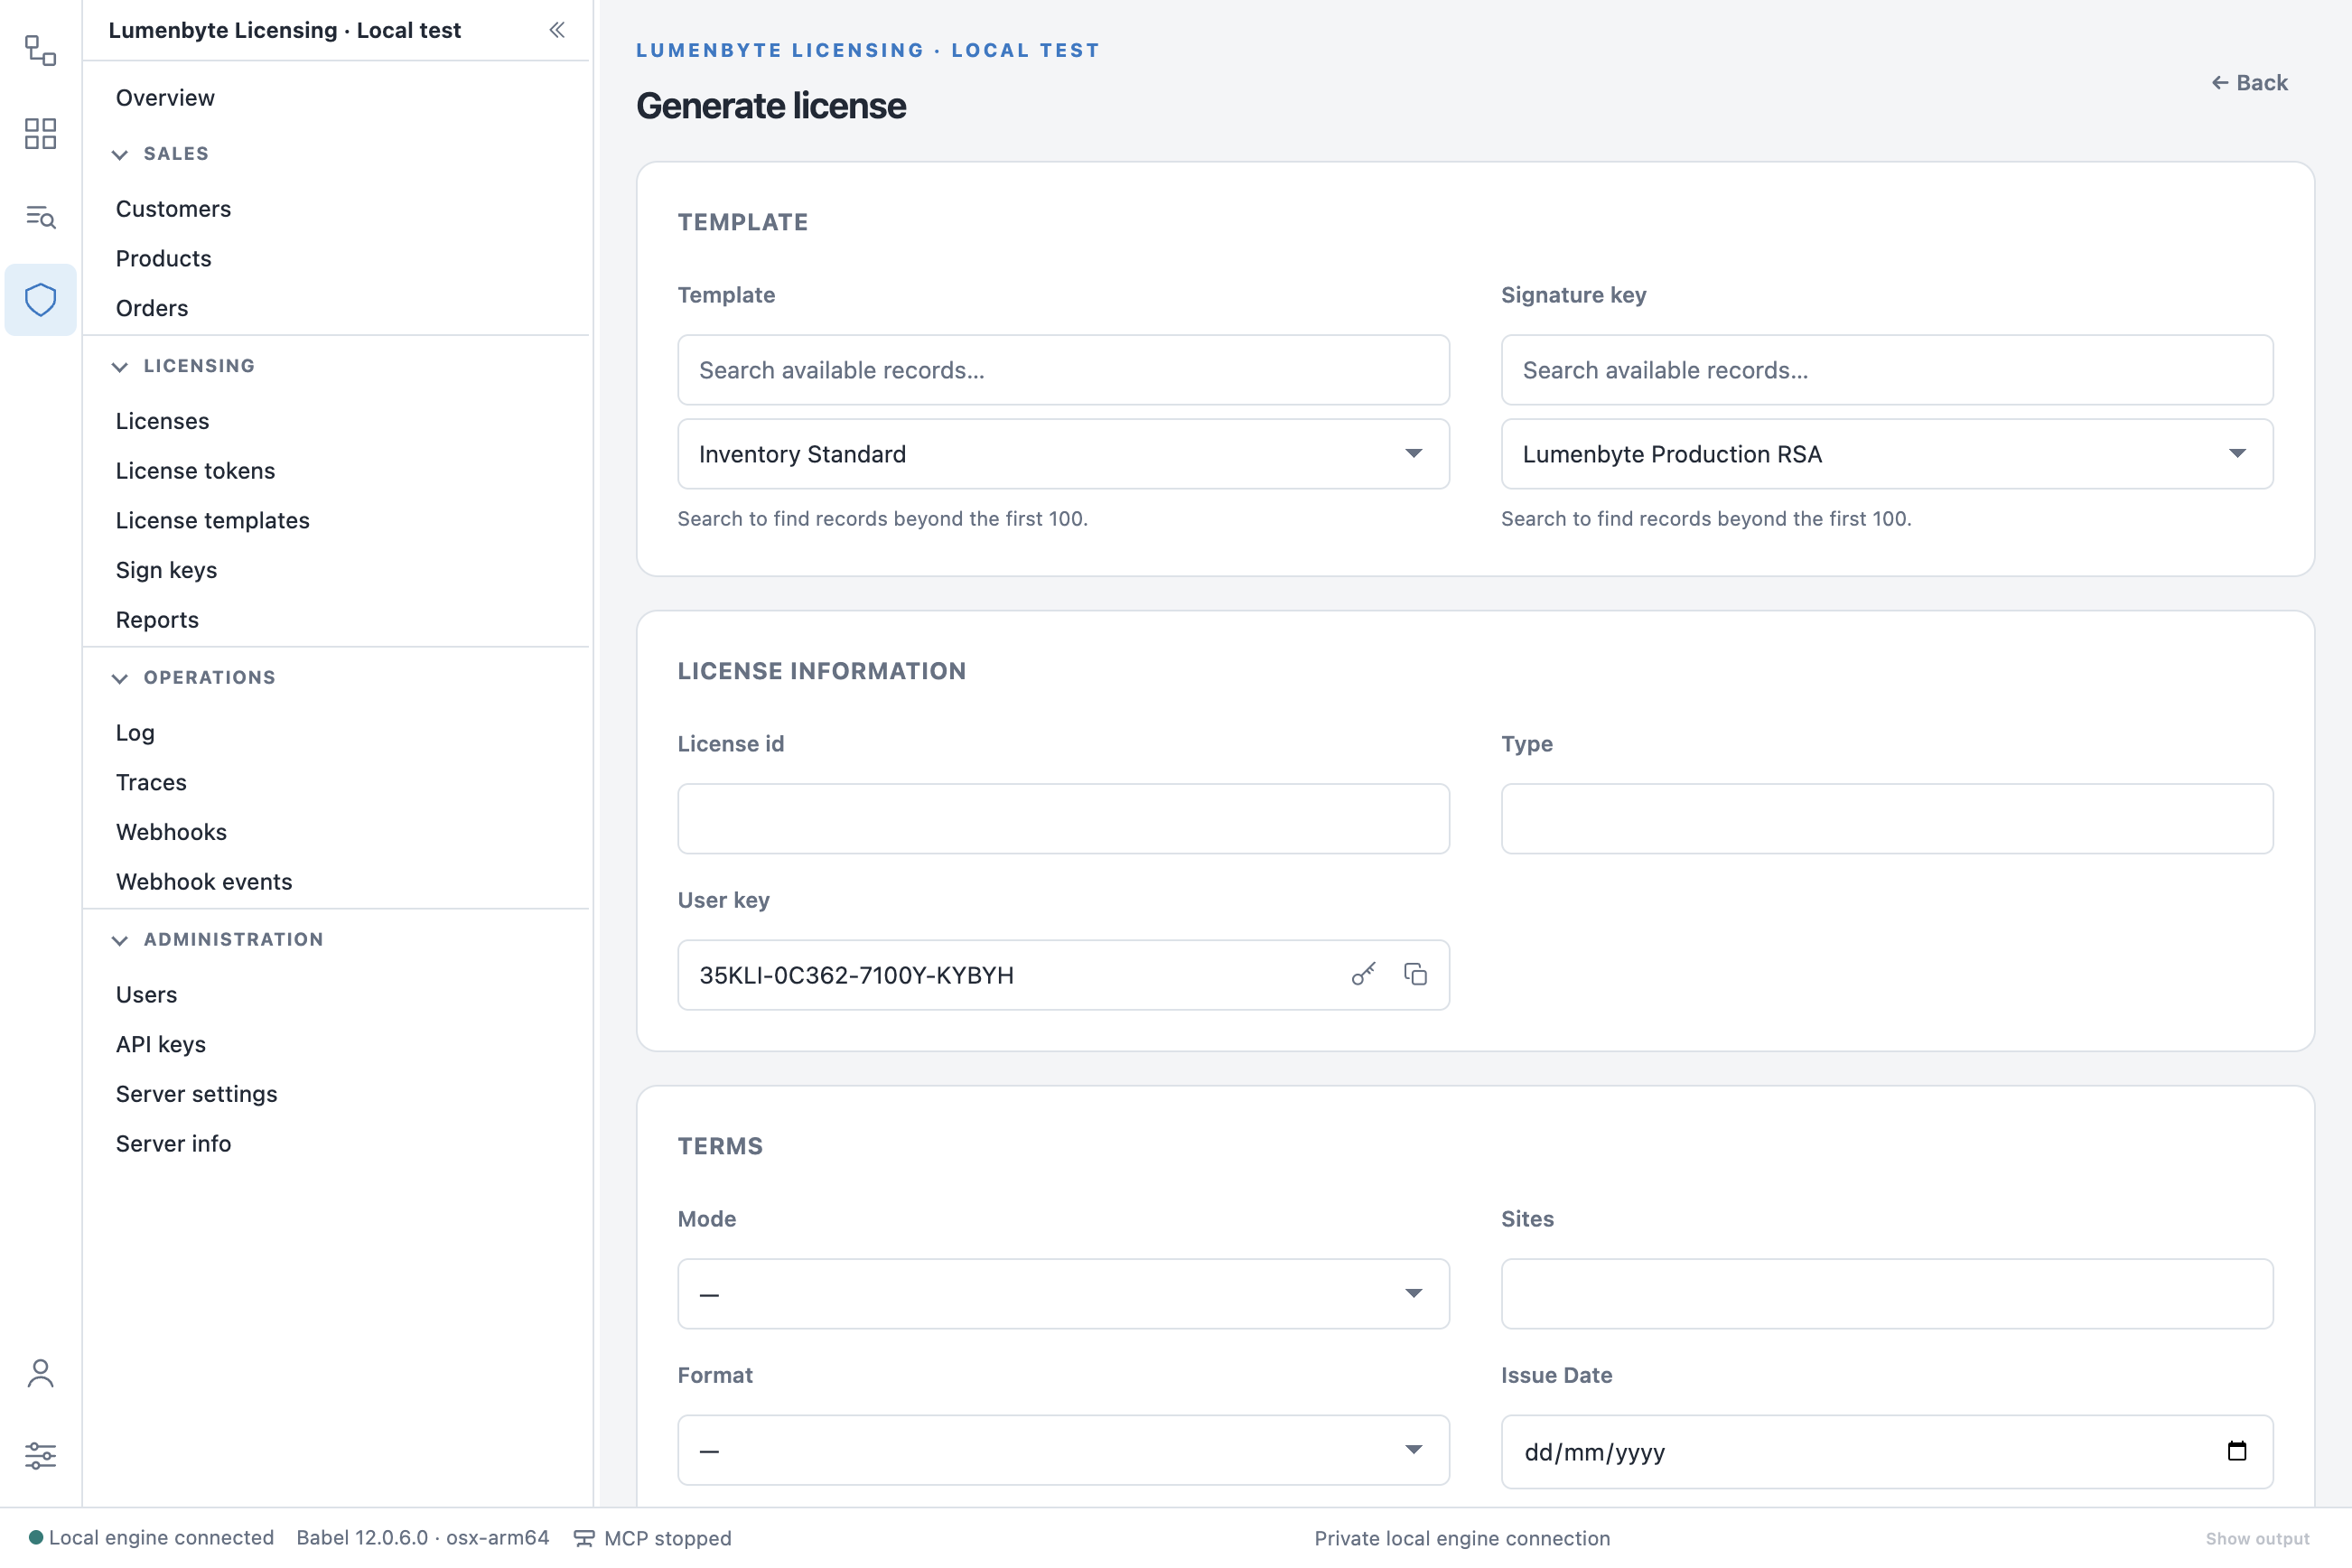This screenshot has width=2352, height=1568.
Task: Open the dashboard grid icon in left rail
Action: [40, 133]
